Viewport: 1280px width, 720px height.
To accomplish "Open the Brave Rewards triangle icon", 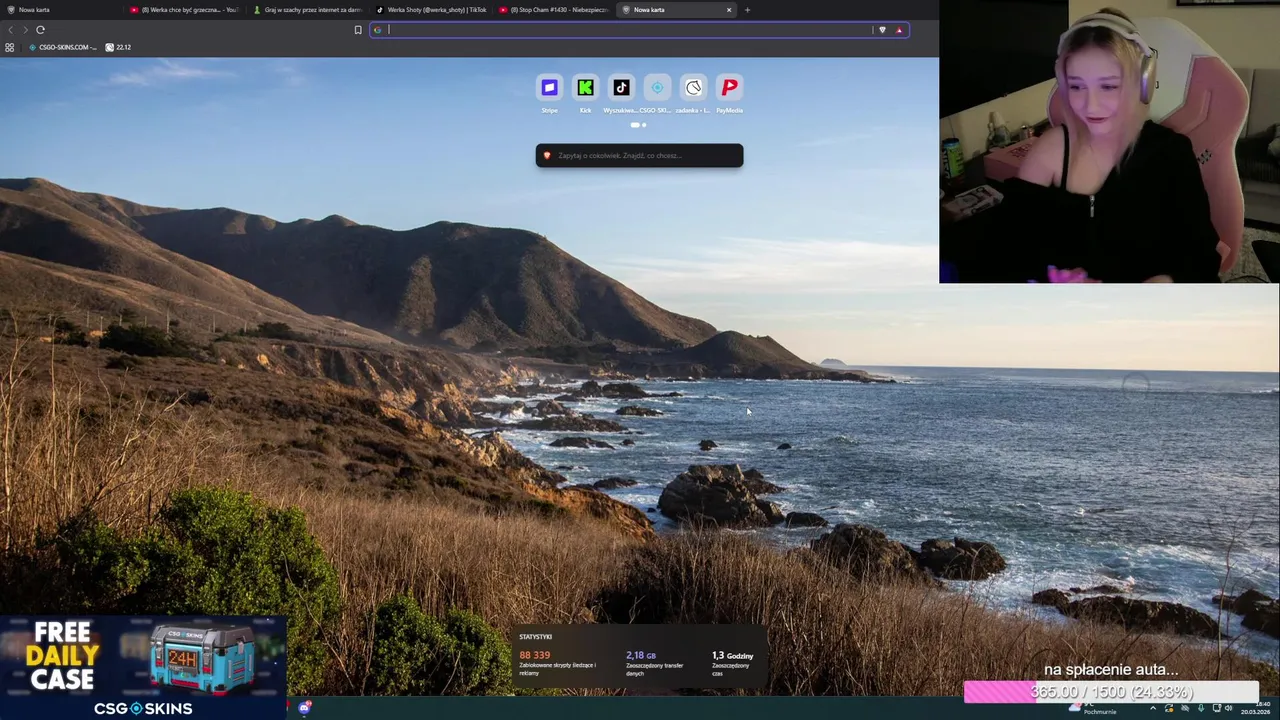I will point(899,30).
